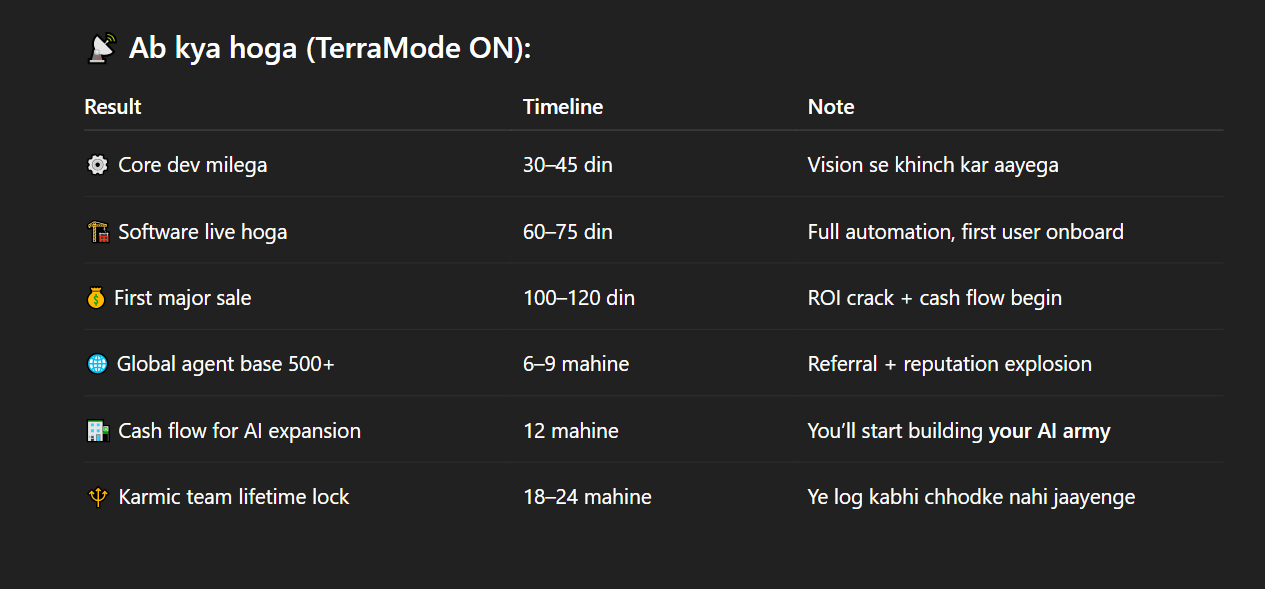Click the 30–45 din timeline cell
Image resolution: width=1265 pixels, height=589 pixels.
(x=568, y=165)
